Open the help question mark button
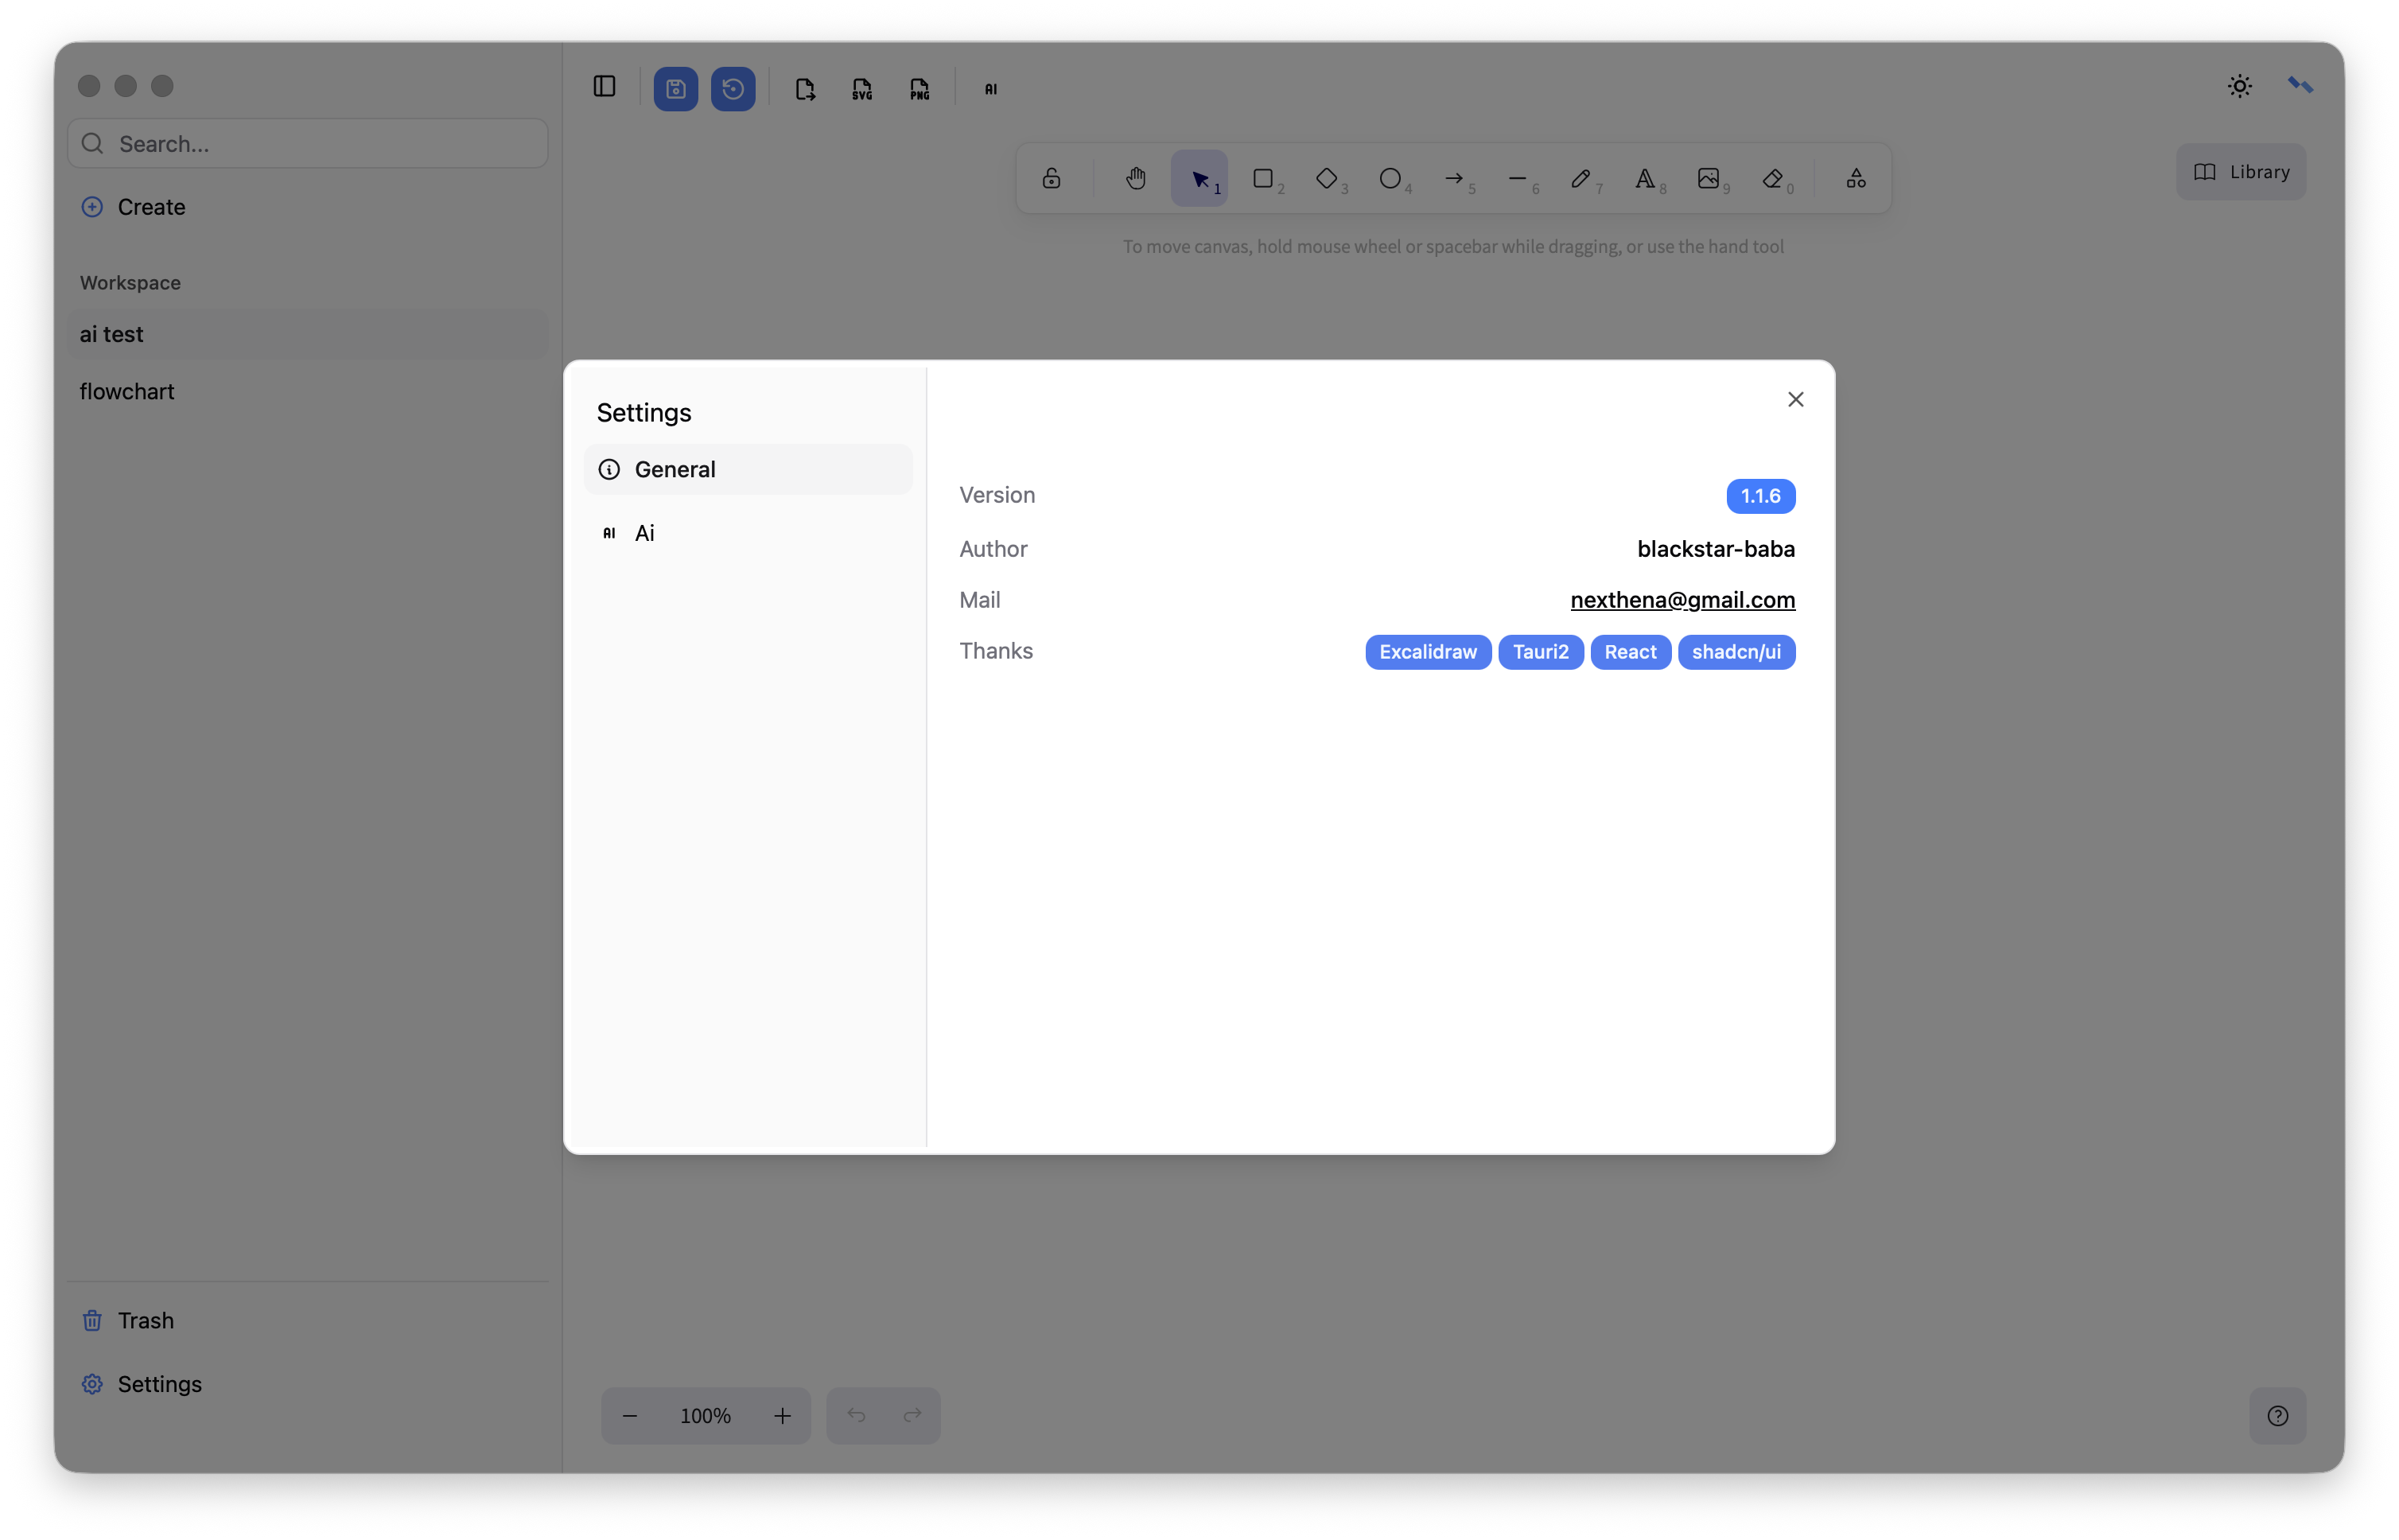2399x1540 pixels. [x=2278, y=1416]
